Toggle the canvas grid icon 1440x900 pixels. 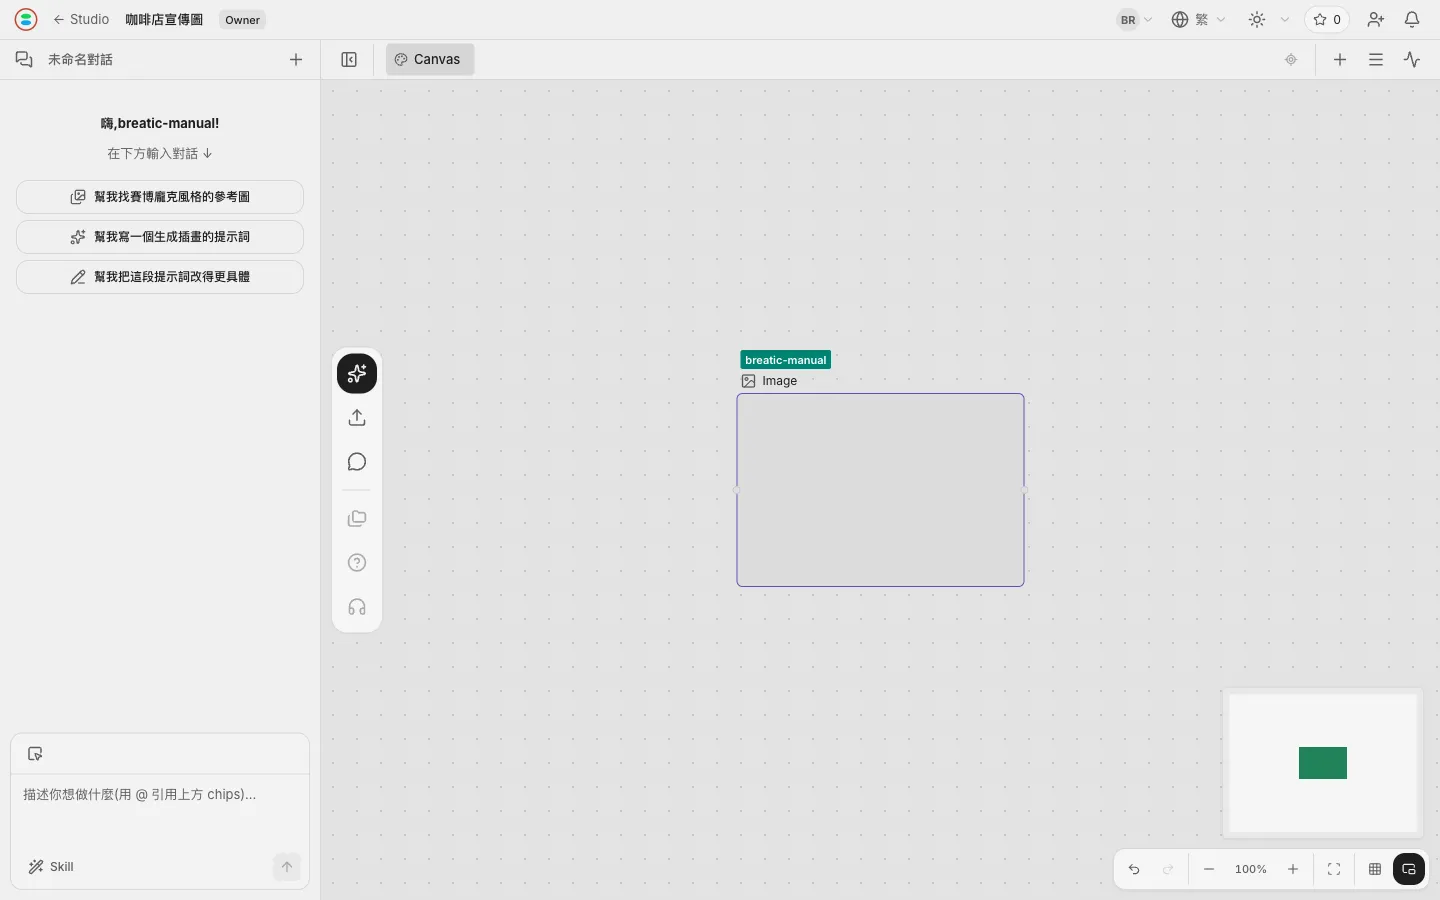pyautogui.click(x=1375, y=869)
